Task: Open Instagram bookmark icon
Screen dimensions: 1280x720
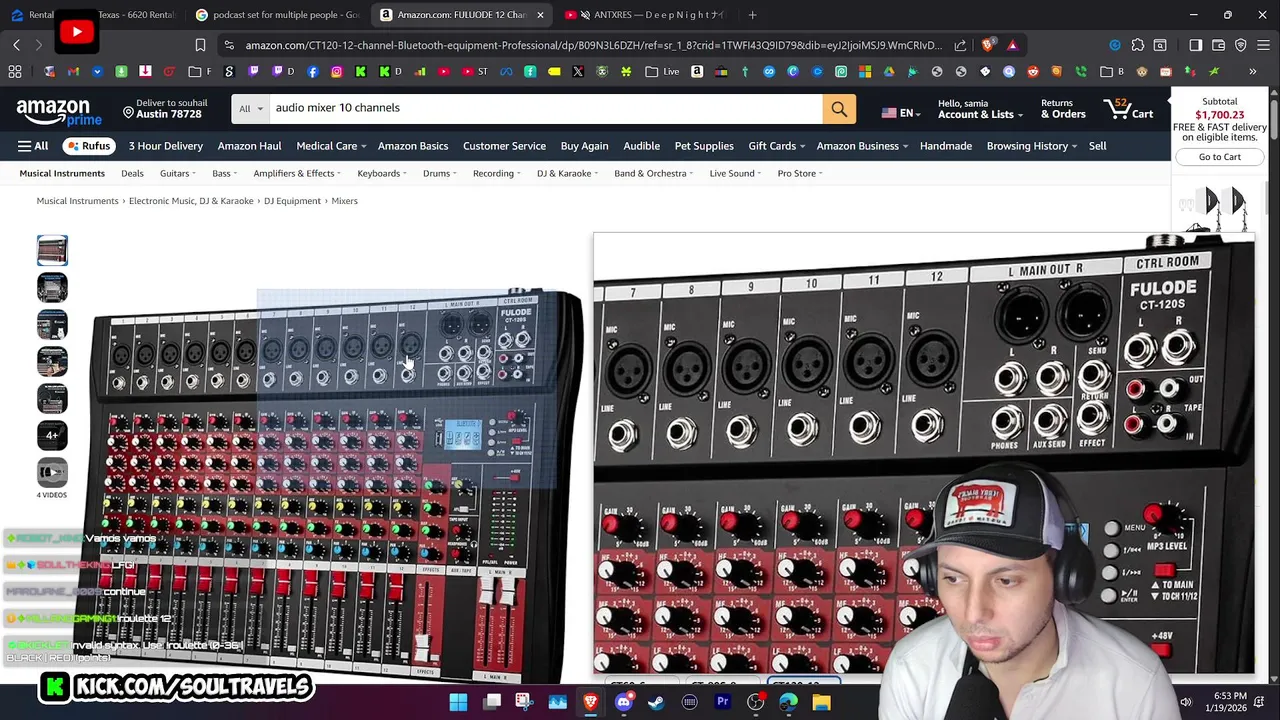Action: pyautogui.click(x=336, y=71)
